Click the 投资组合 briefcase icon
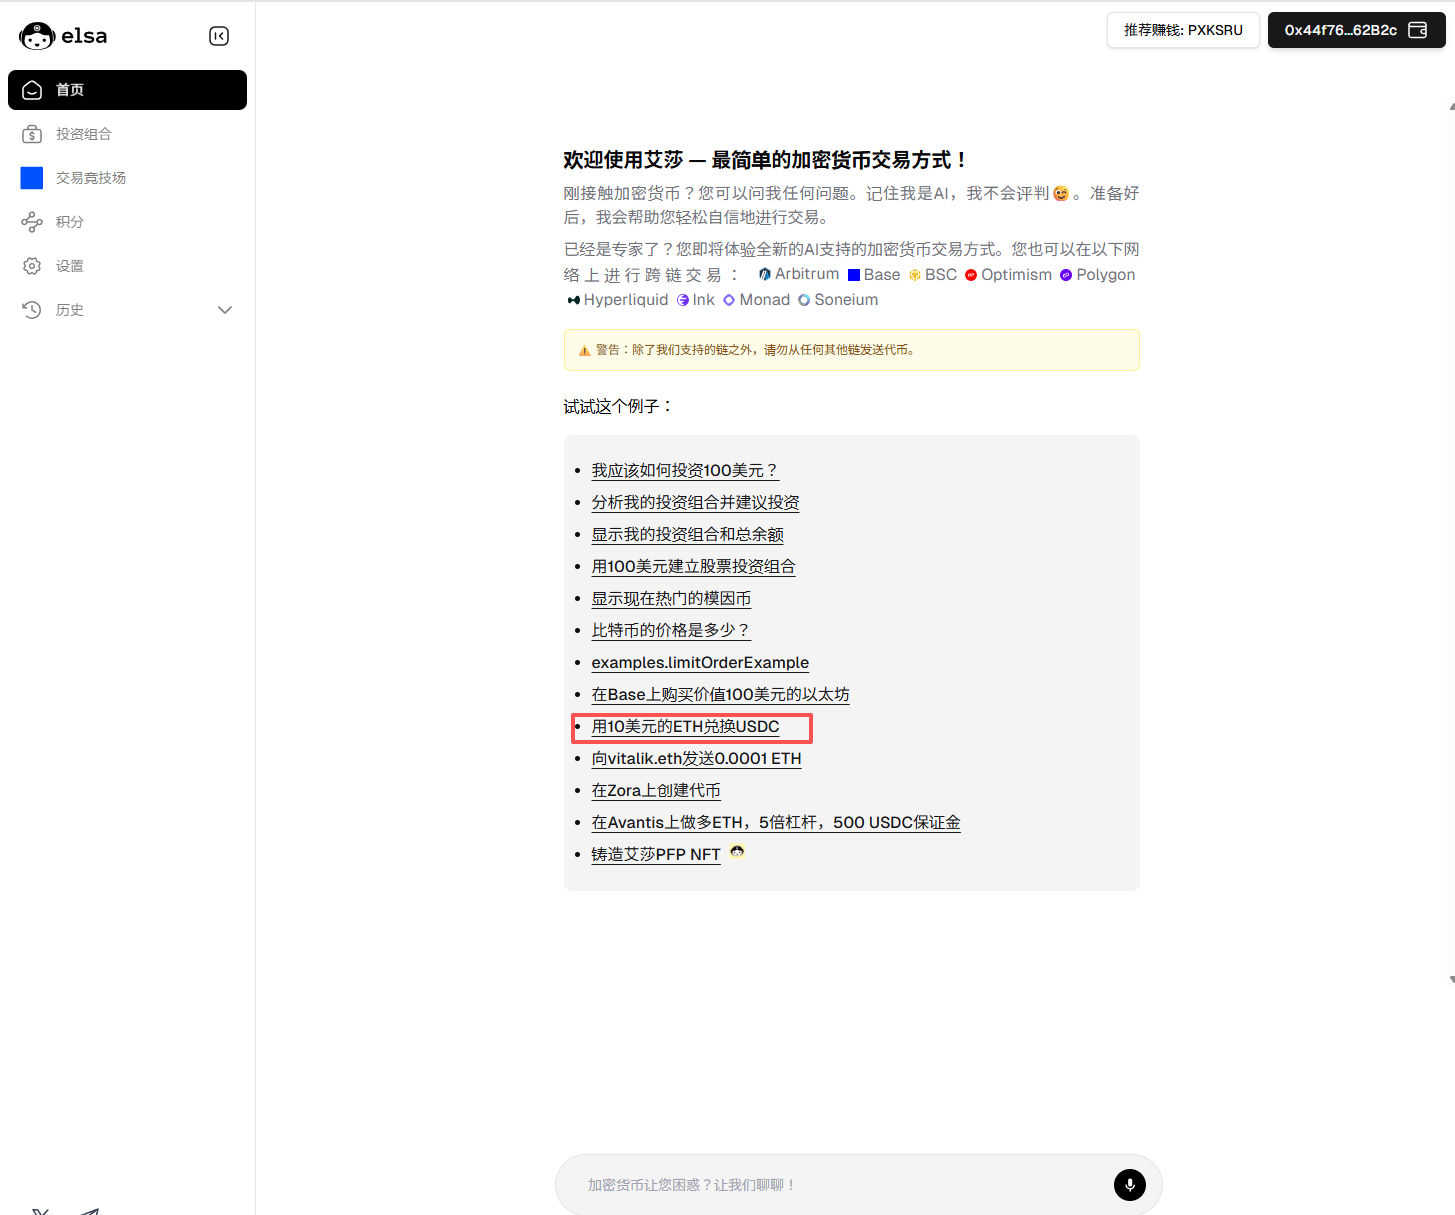 pos(32,133)
